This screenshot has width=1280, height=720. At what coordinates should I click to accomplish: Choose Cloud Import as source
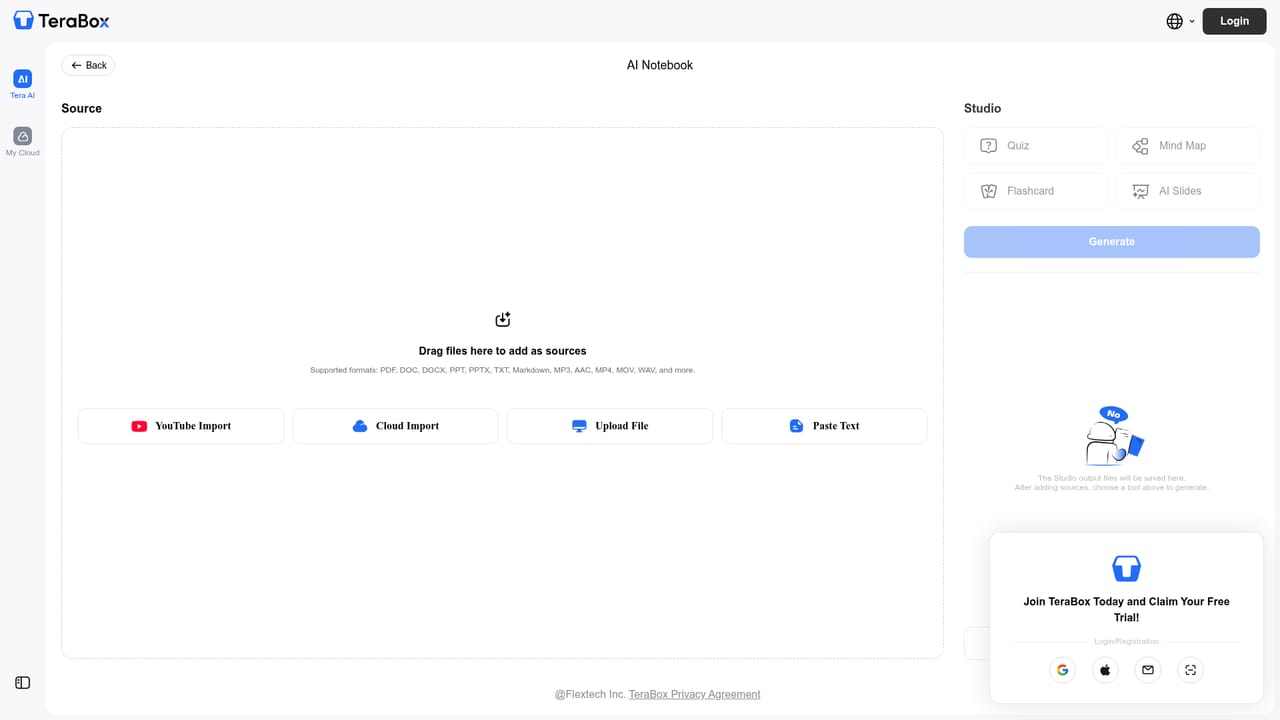click(x=395, y=426)
